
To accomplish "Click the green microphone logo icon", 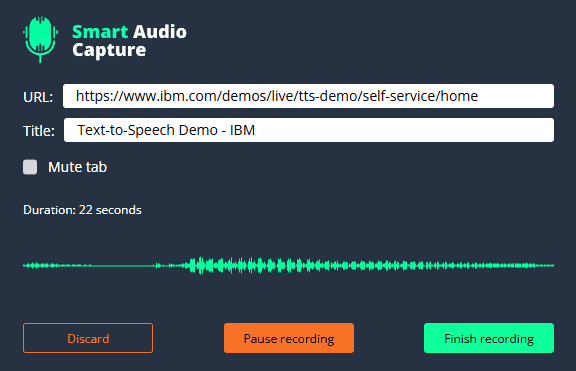I will coord(40,39).
